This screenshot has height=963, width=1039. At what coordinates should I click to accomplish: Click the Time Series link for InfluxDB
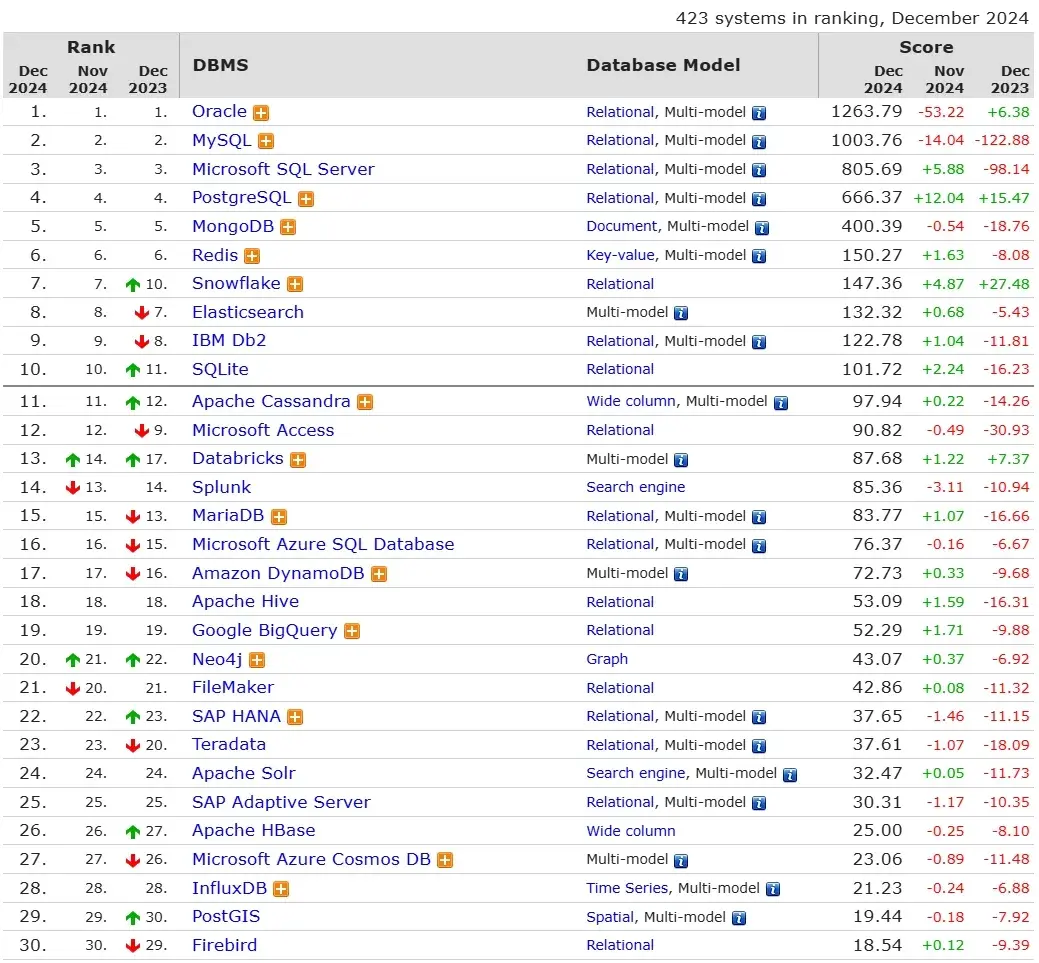click(x=627, y=888)
